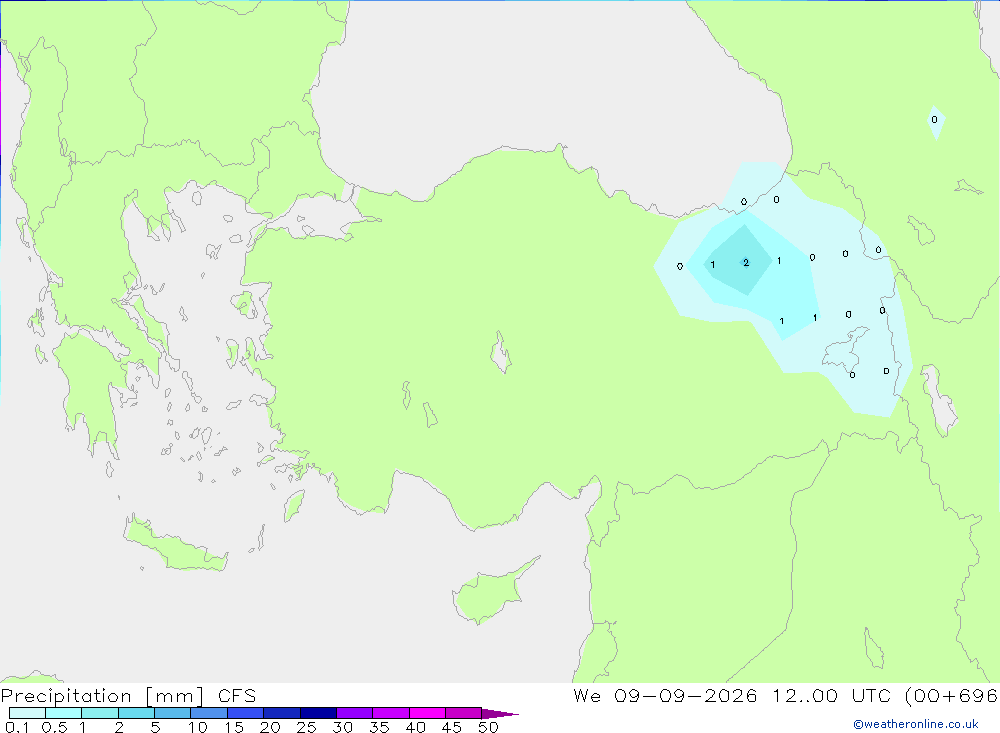Click the '12..00 UTC' time text
Viewport: 1000px width, 733px height.
(x=832, y=696)
